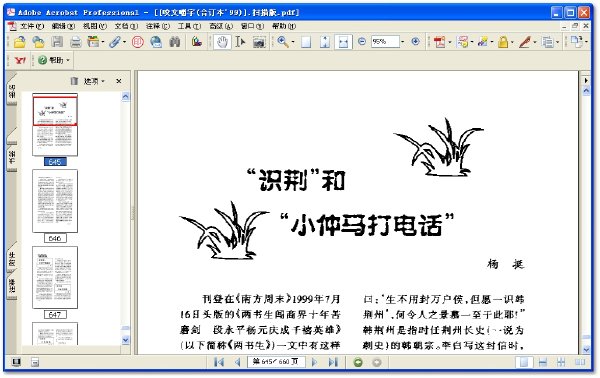The image size is (600, 378).
Task: Open the 文件 (File) menu
Action: pyautogui.click(x=31, y=26)
